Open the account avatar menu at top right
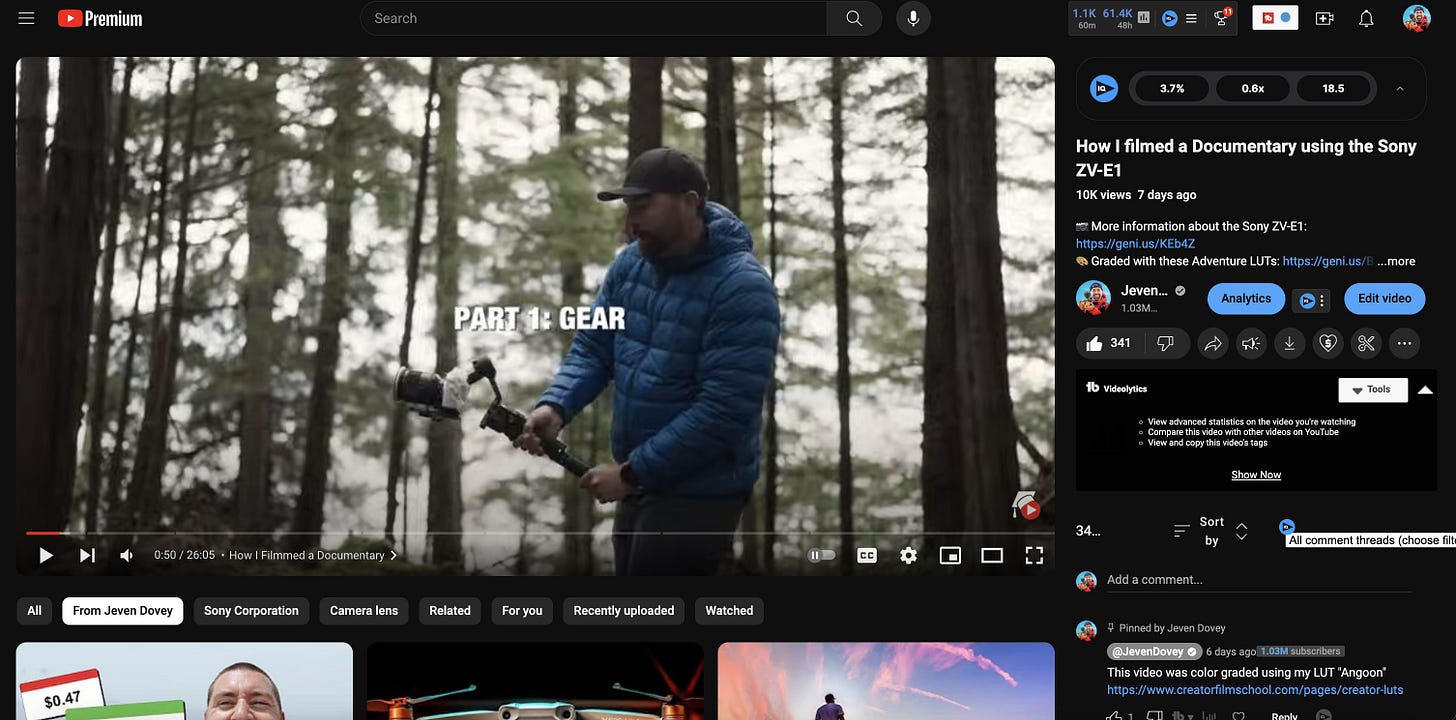The height and width of the screenshot is (720, 1456). [1416, 18]
